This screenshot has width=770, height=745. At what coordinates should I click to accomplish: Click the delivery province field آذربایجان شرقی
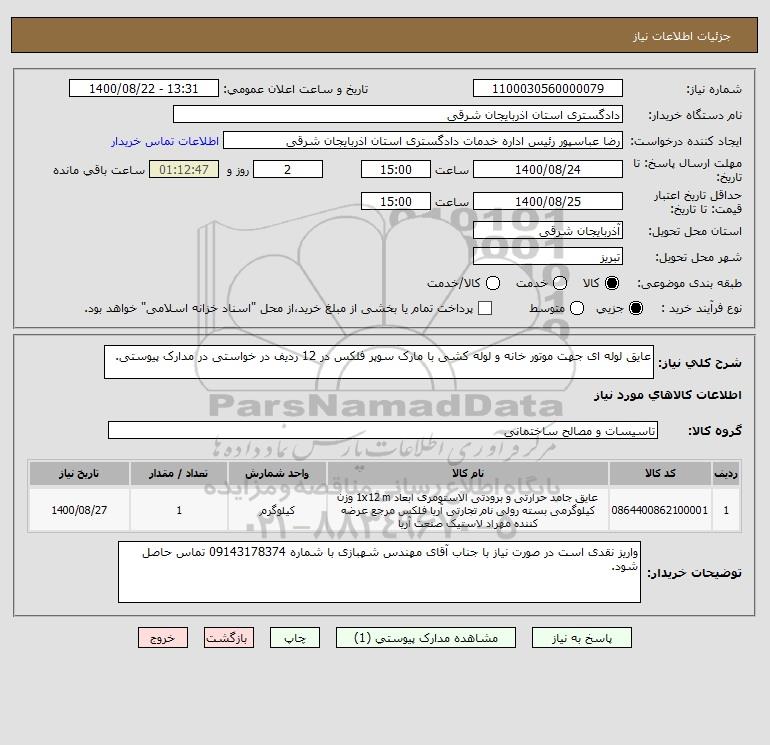[x=548, y=230]
